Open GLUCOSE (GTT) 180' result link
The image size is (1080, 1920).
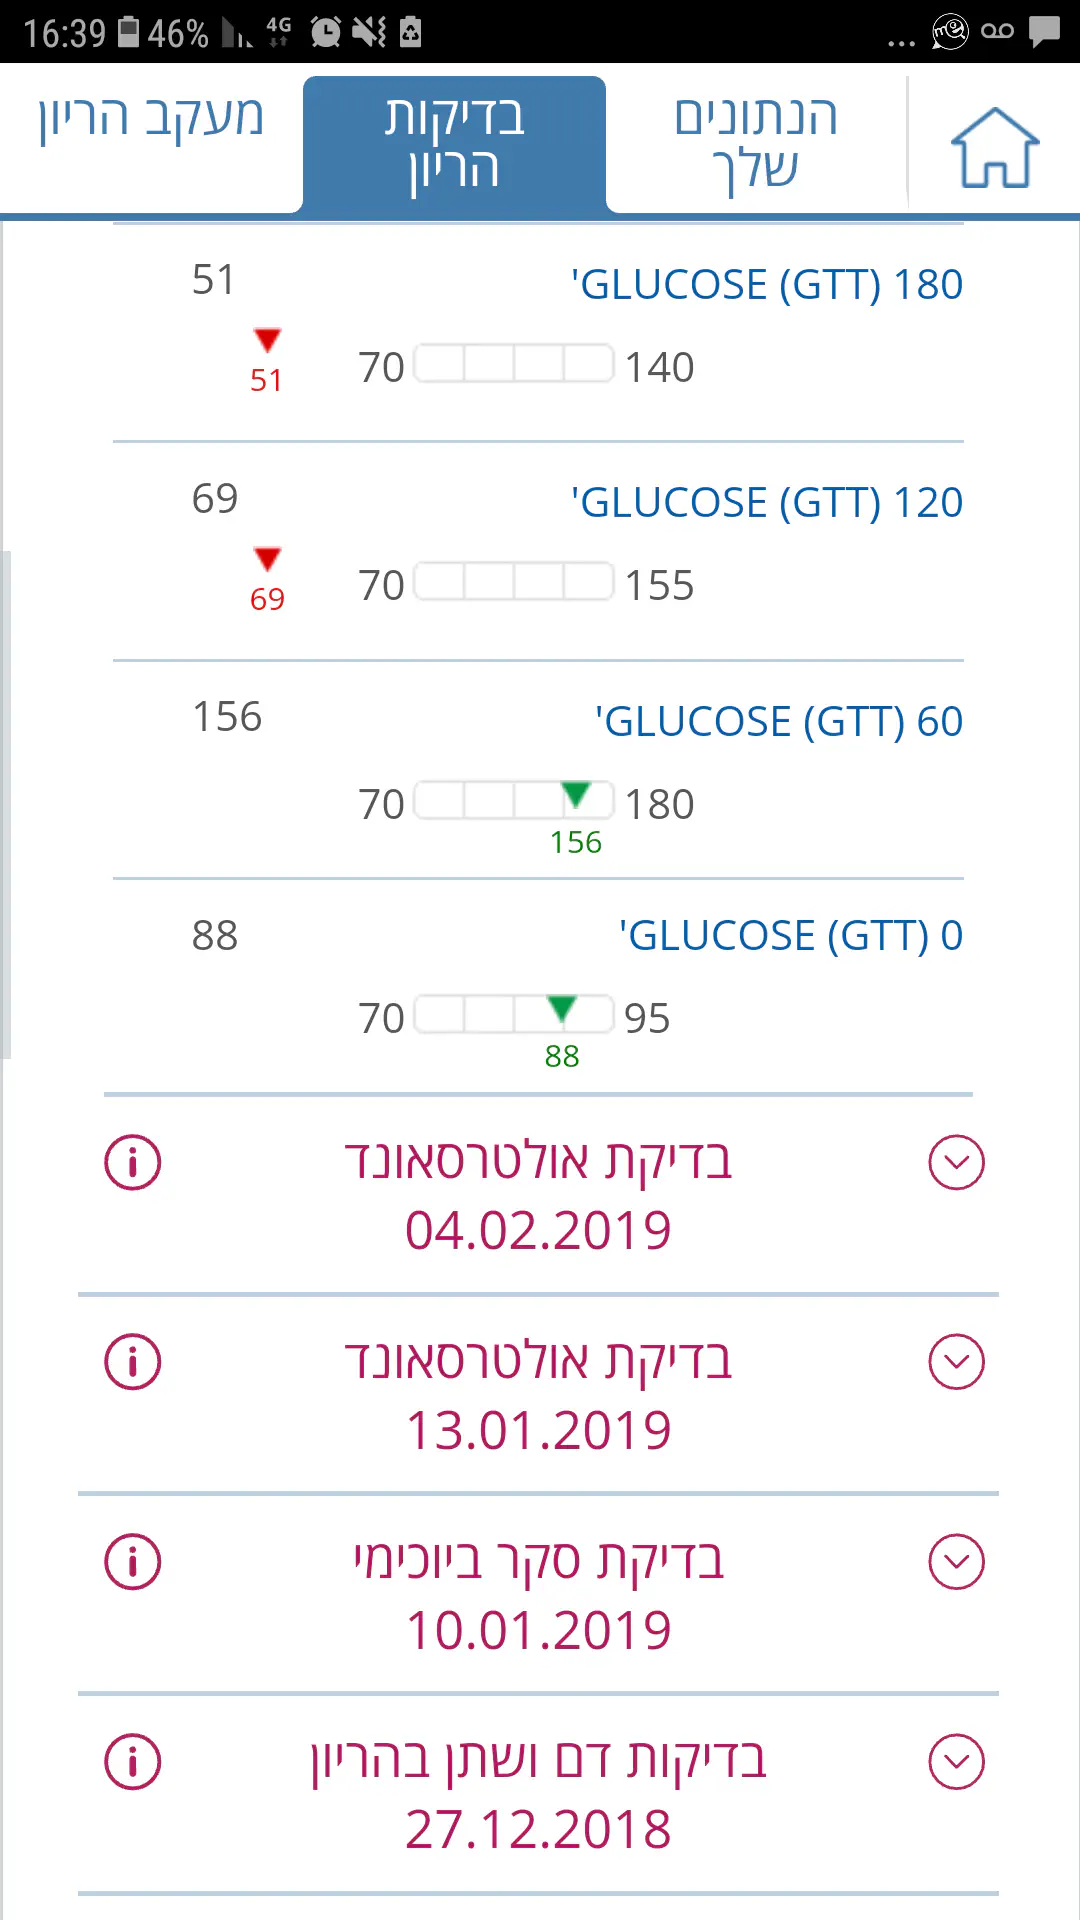pyautogui.click(x=766, y=285)
